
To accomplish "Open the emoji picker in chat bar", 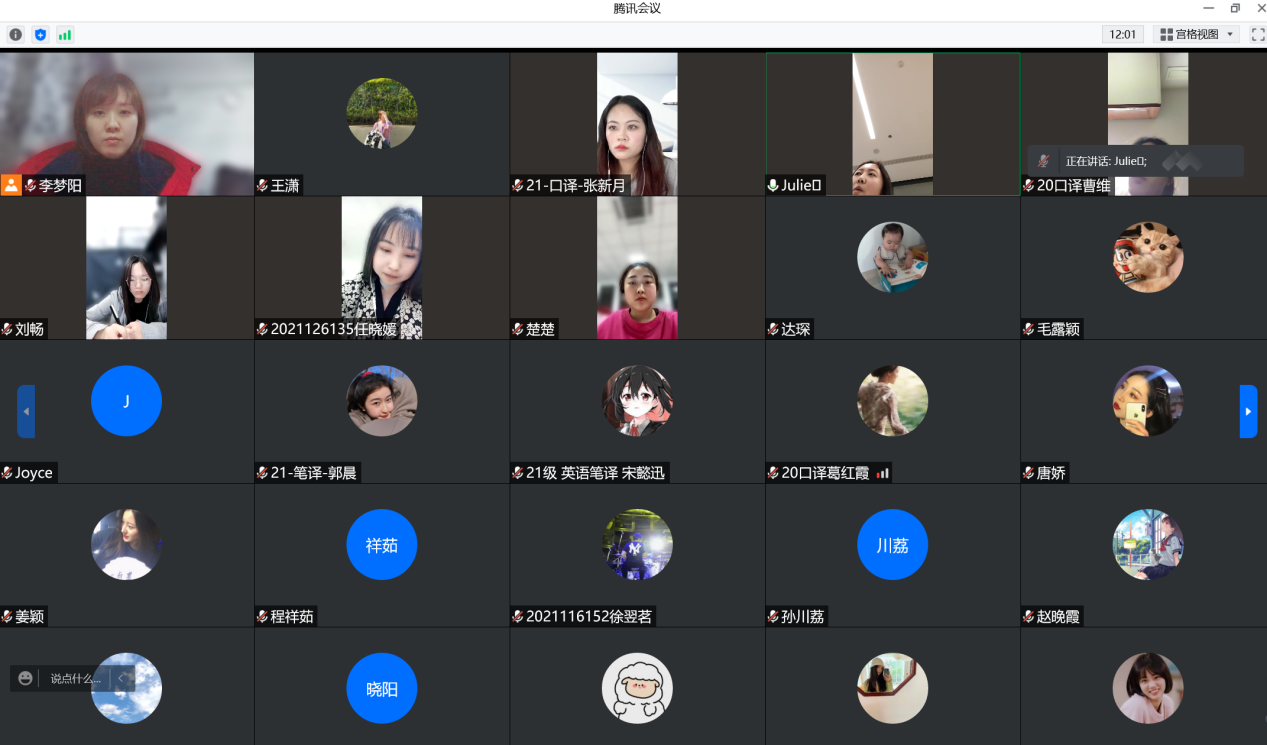I will point(26,678).
